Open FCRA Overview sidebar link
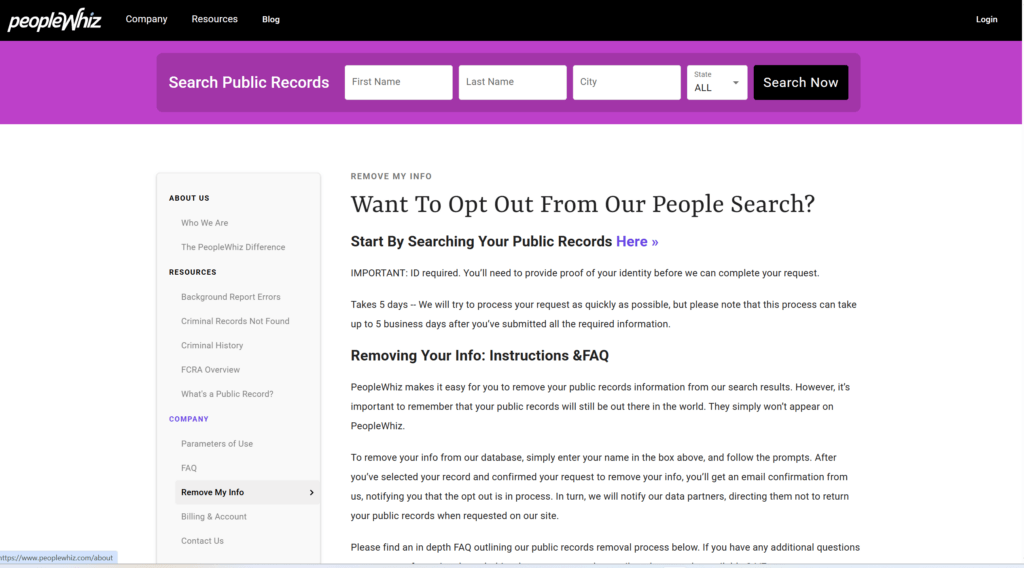The height and width of the screenshot is (568, 1024). (210, 370)
